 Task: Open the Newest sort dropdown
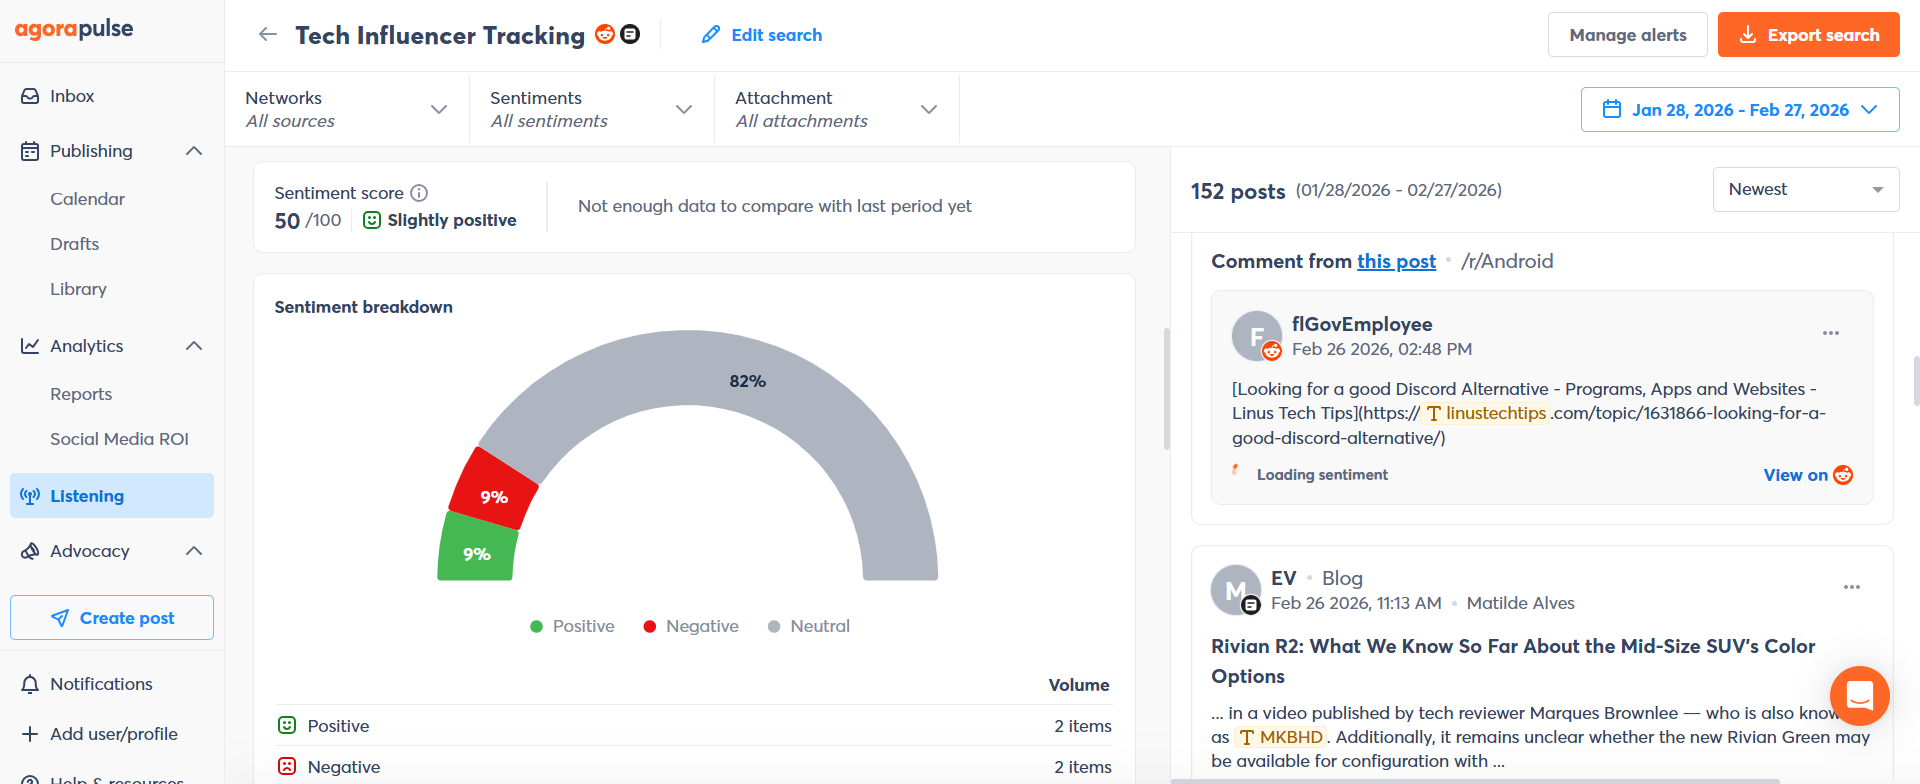(1806, 189)
